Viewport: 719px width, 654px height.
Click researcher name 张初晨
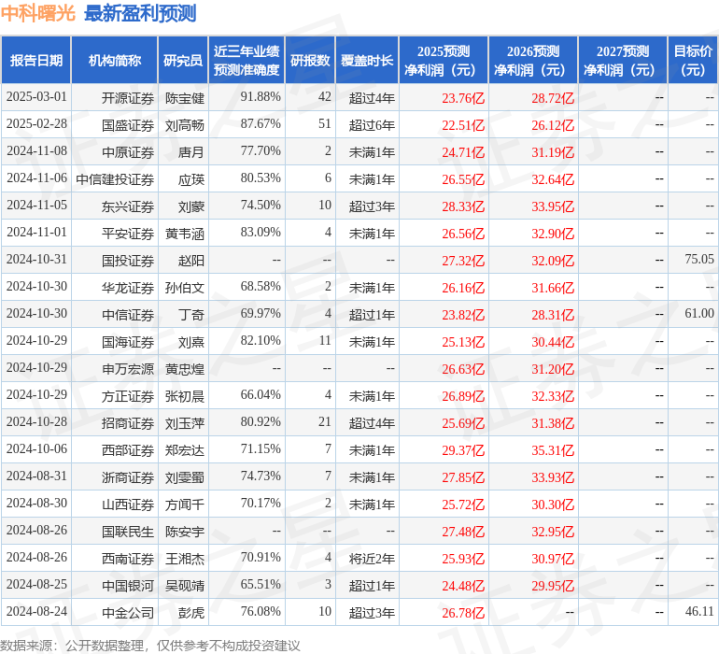click(x=185, y=396)
